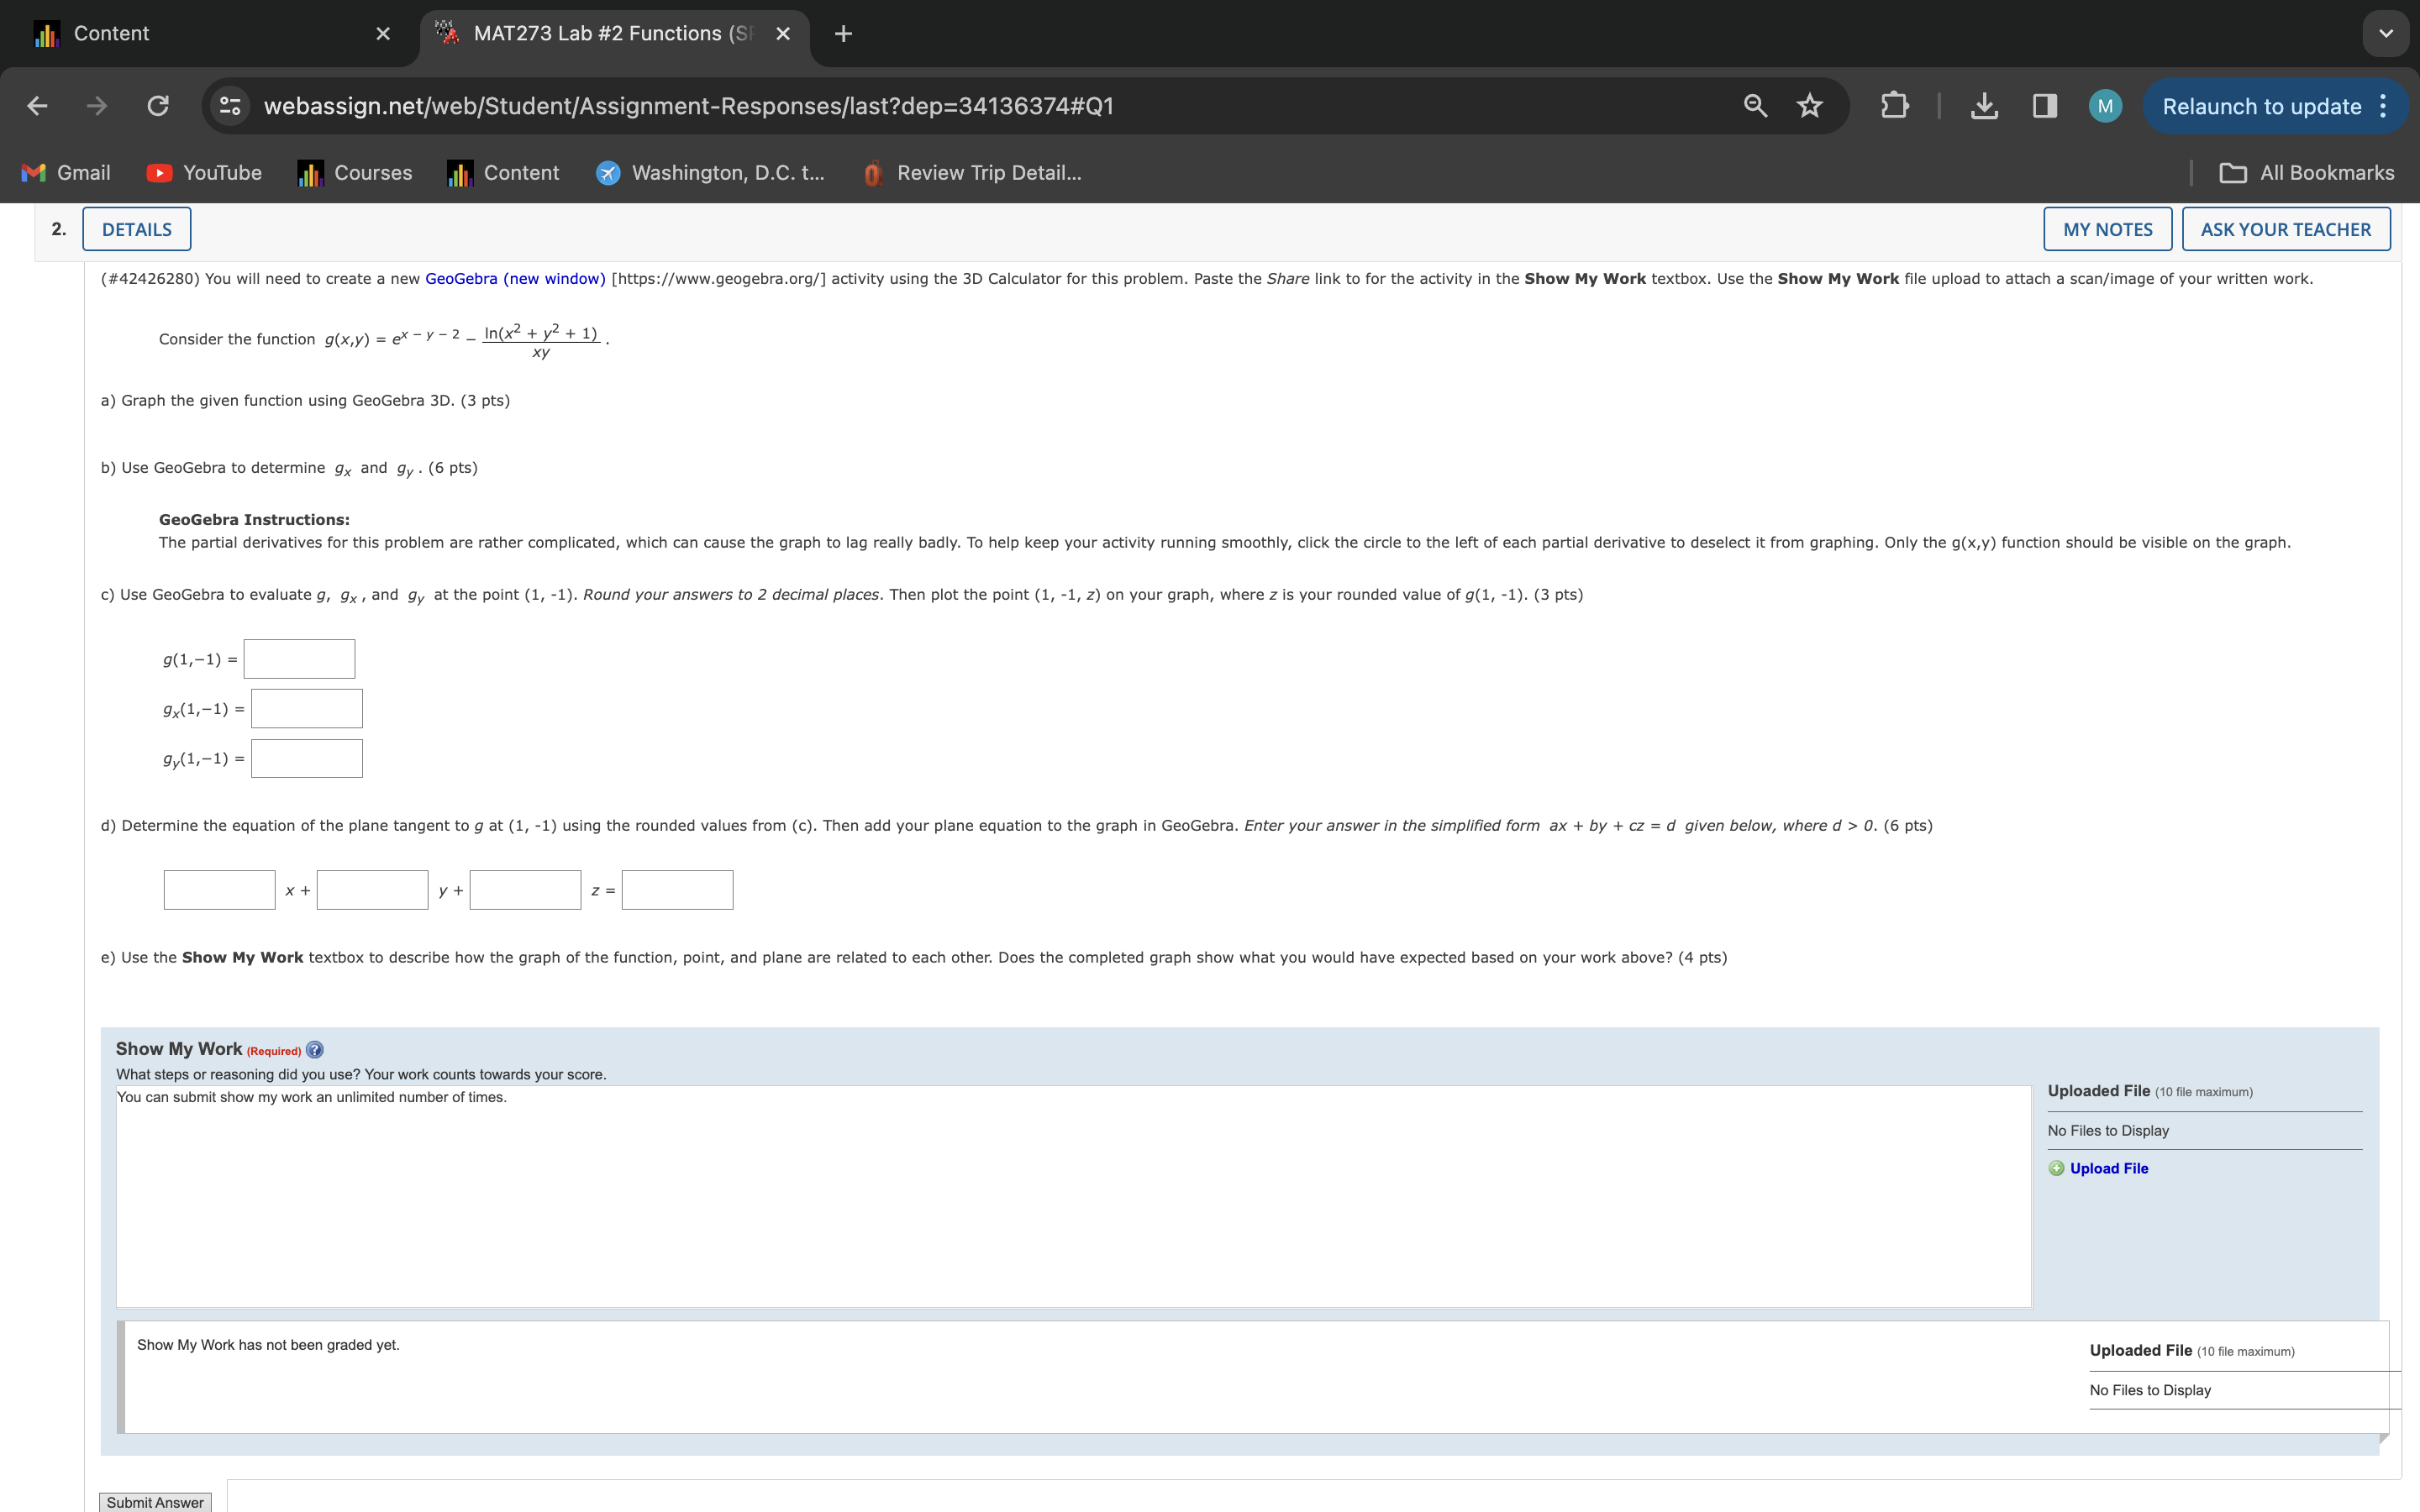Click the g(1,−1) answer input box
Viewport: 2420px width, 1512px height.
click(x=299, y=659)
